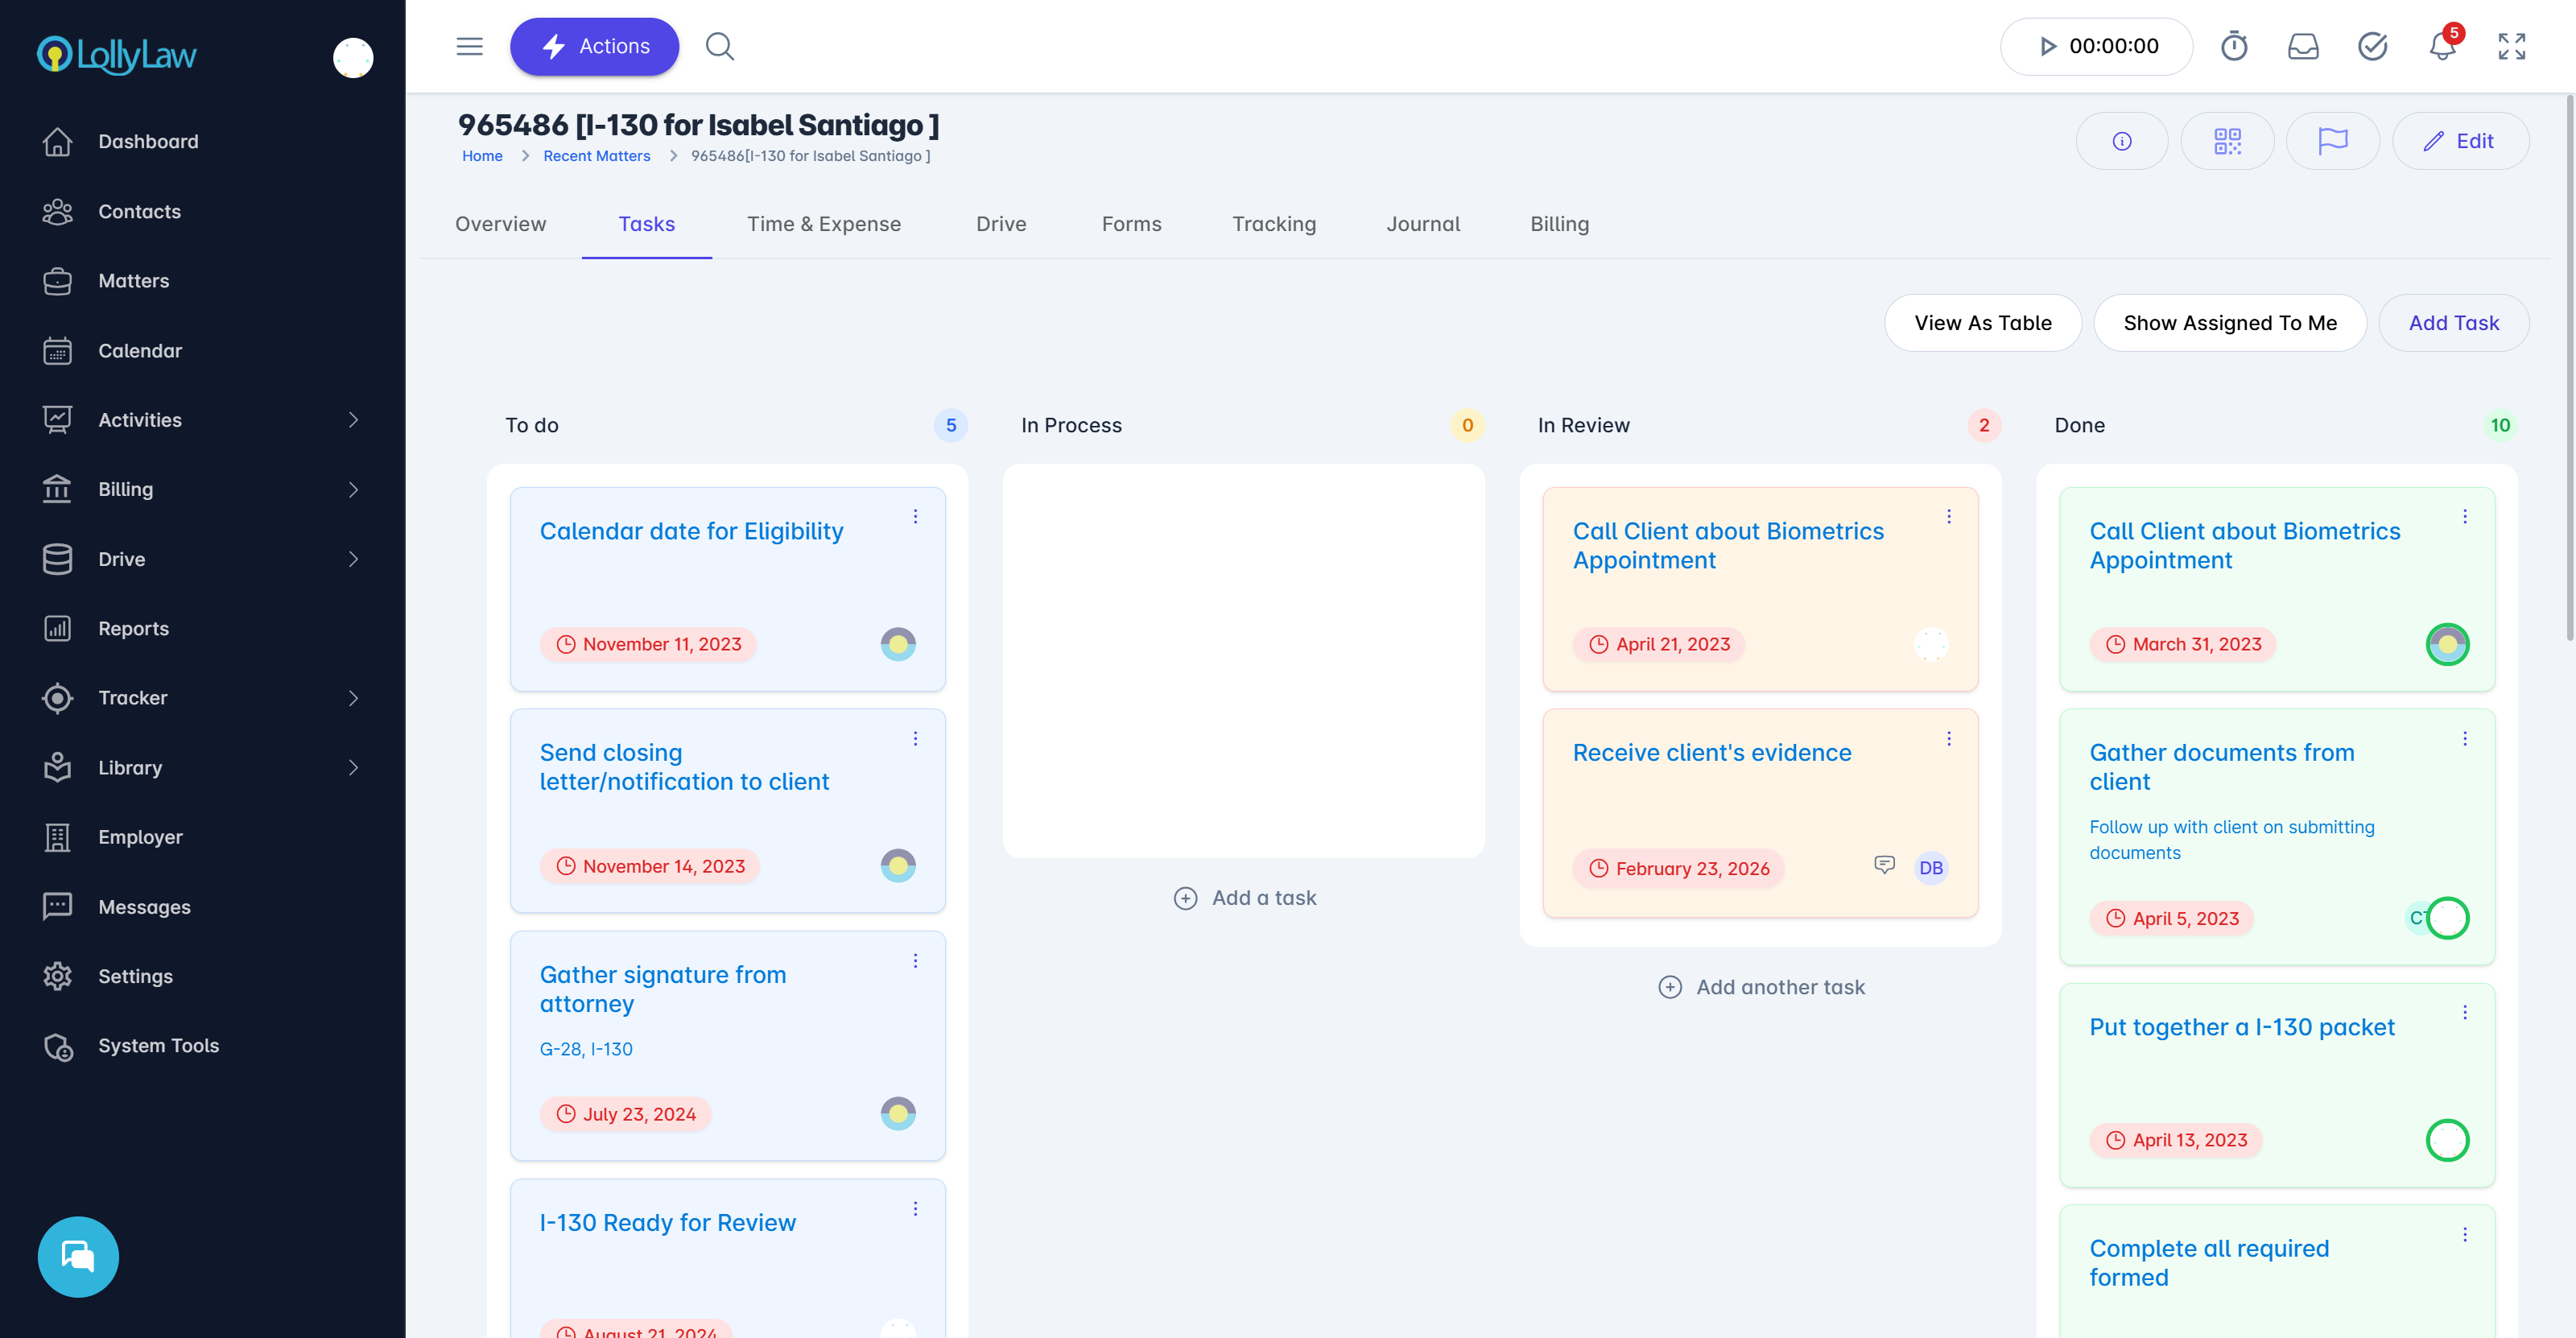Enter fullscreen with the expand icon

2511,46
